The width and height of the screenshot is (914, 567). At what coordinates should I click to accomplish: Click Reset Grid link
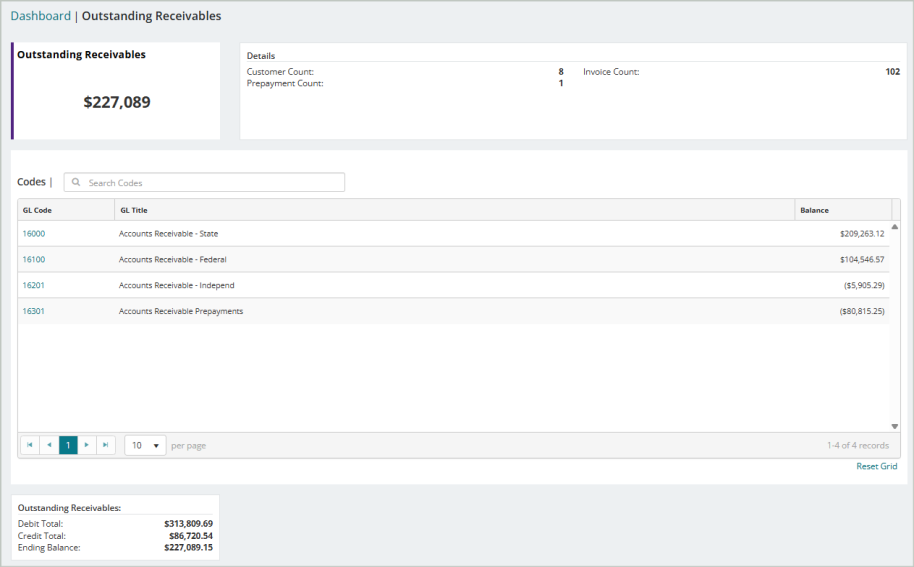[x=877, y=466]
